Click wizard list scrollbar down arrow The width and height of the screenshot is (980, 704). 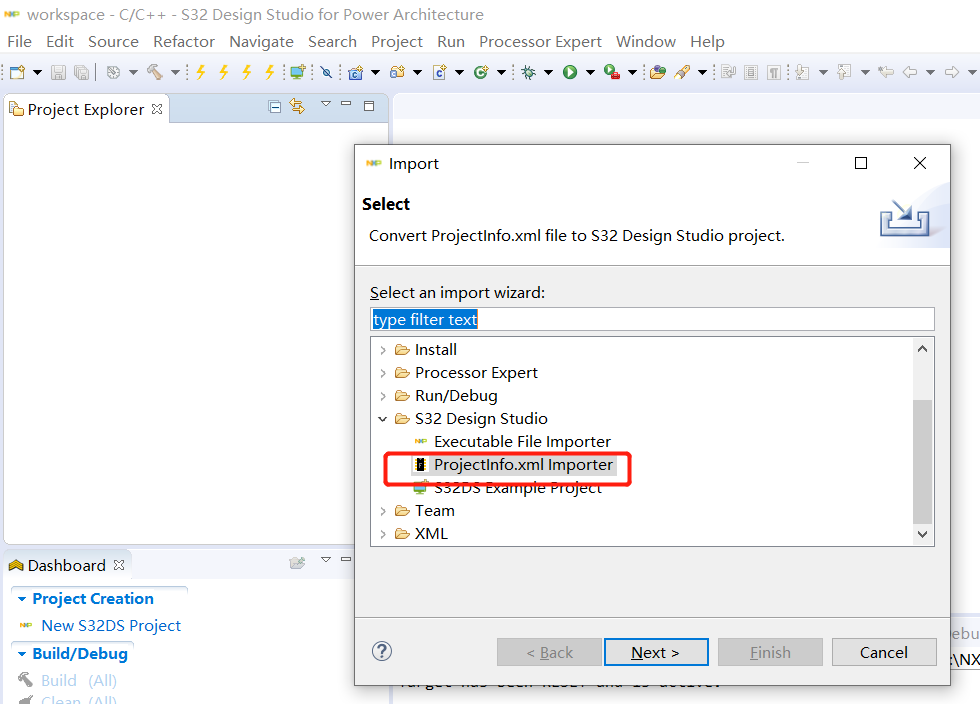tap(922, 535)
